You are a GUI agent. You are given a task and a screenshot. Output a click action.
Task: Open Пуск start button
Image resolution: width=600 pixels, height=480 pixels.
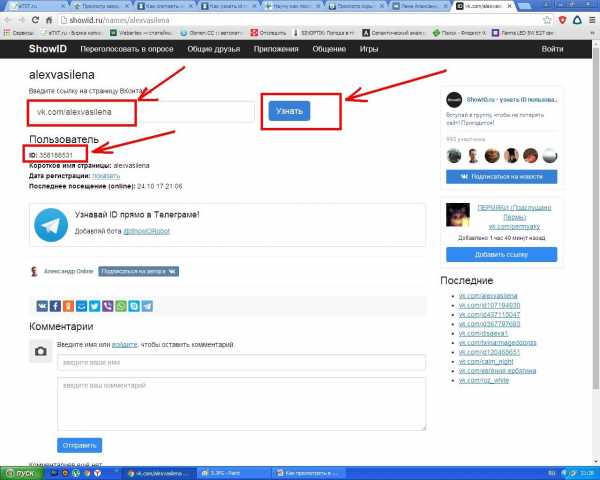point(21,473)
